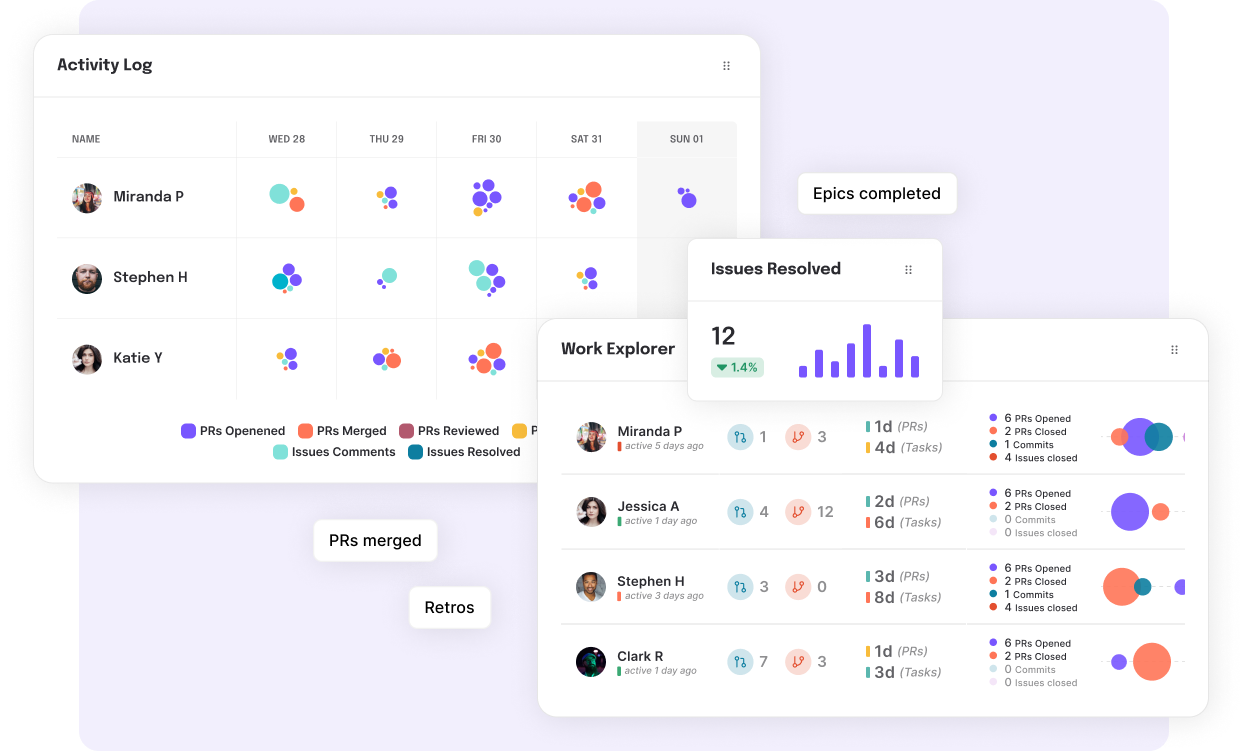The image size is (1246, 755).
Task: Click Miranda P THU 29 activity bubbles
Action: [x=388, y=198]
